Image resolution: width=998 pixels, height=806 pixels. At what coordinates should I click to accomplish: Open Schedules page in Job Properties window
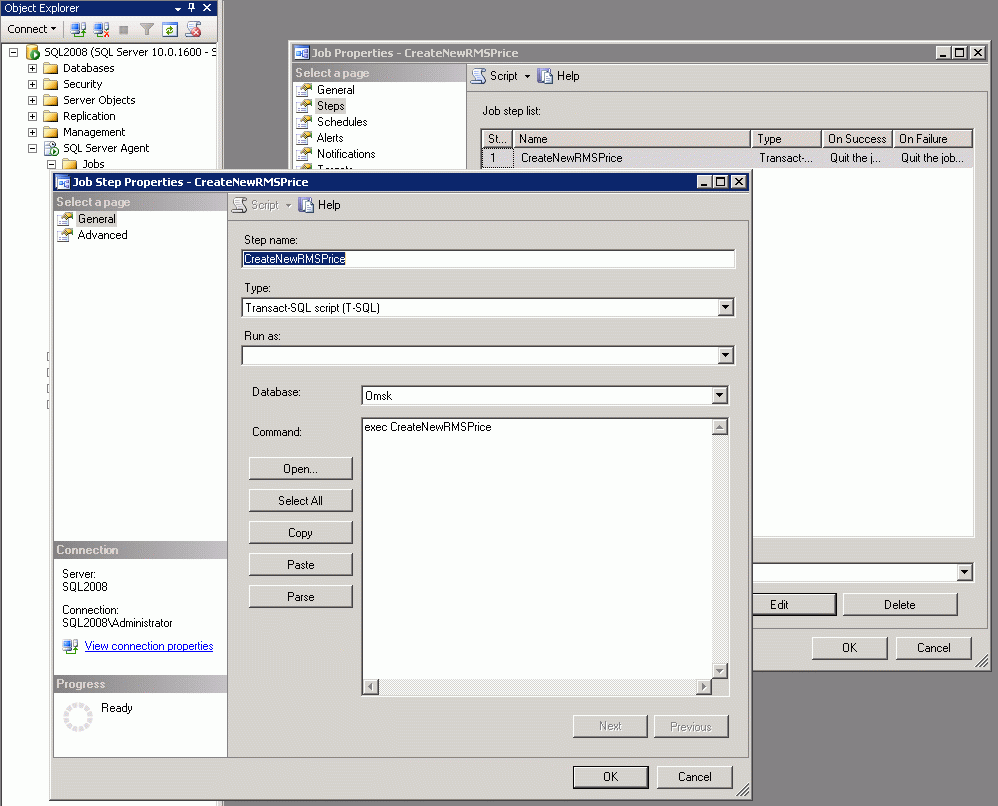tap(342, 122)
